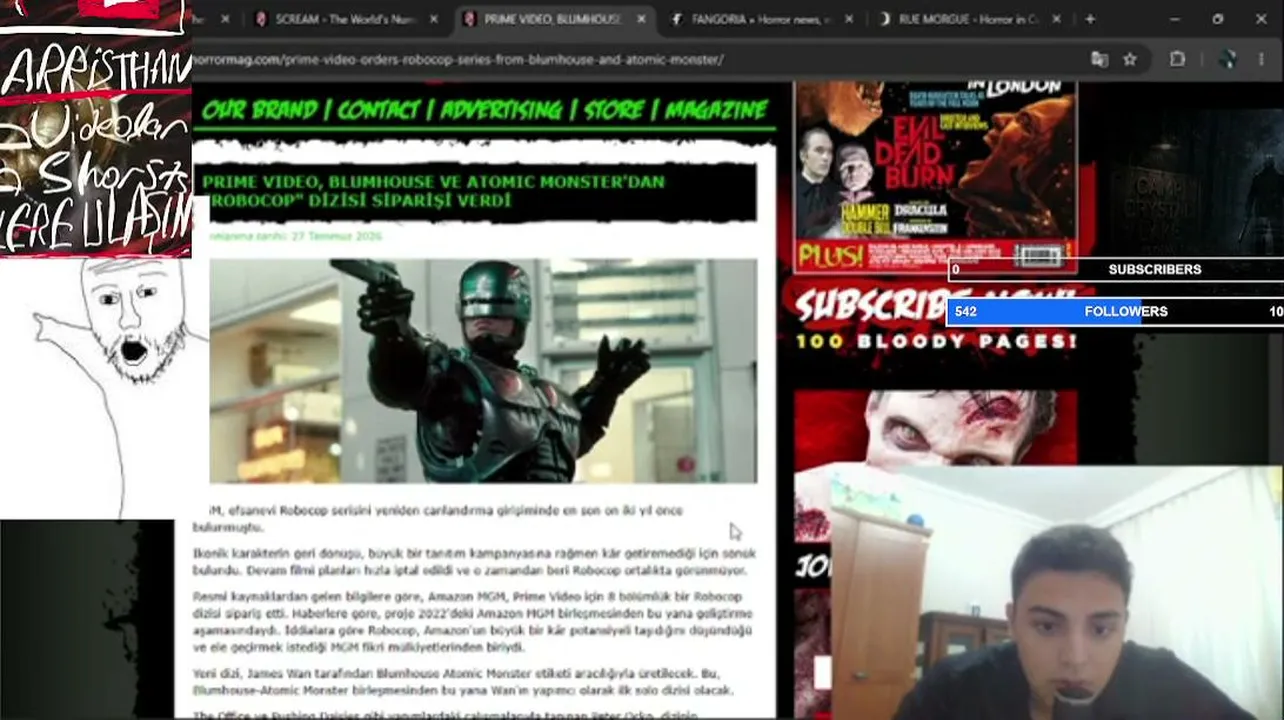The width and height of the screenshot is (1284, 720).
Task: Click the article date '27 Temmuz 2026'
Action: tap(336, 236)
